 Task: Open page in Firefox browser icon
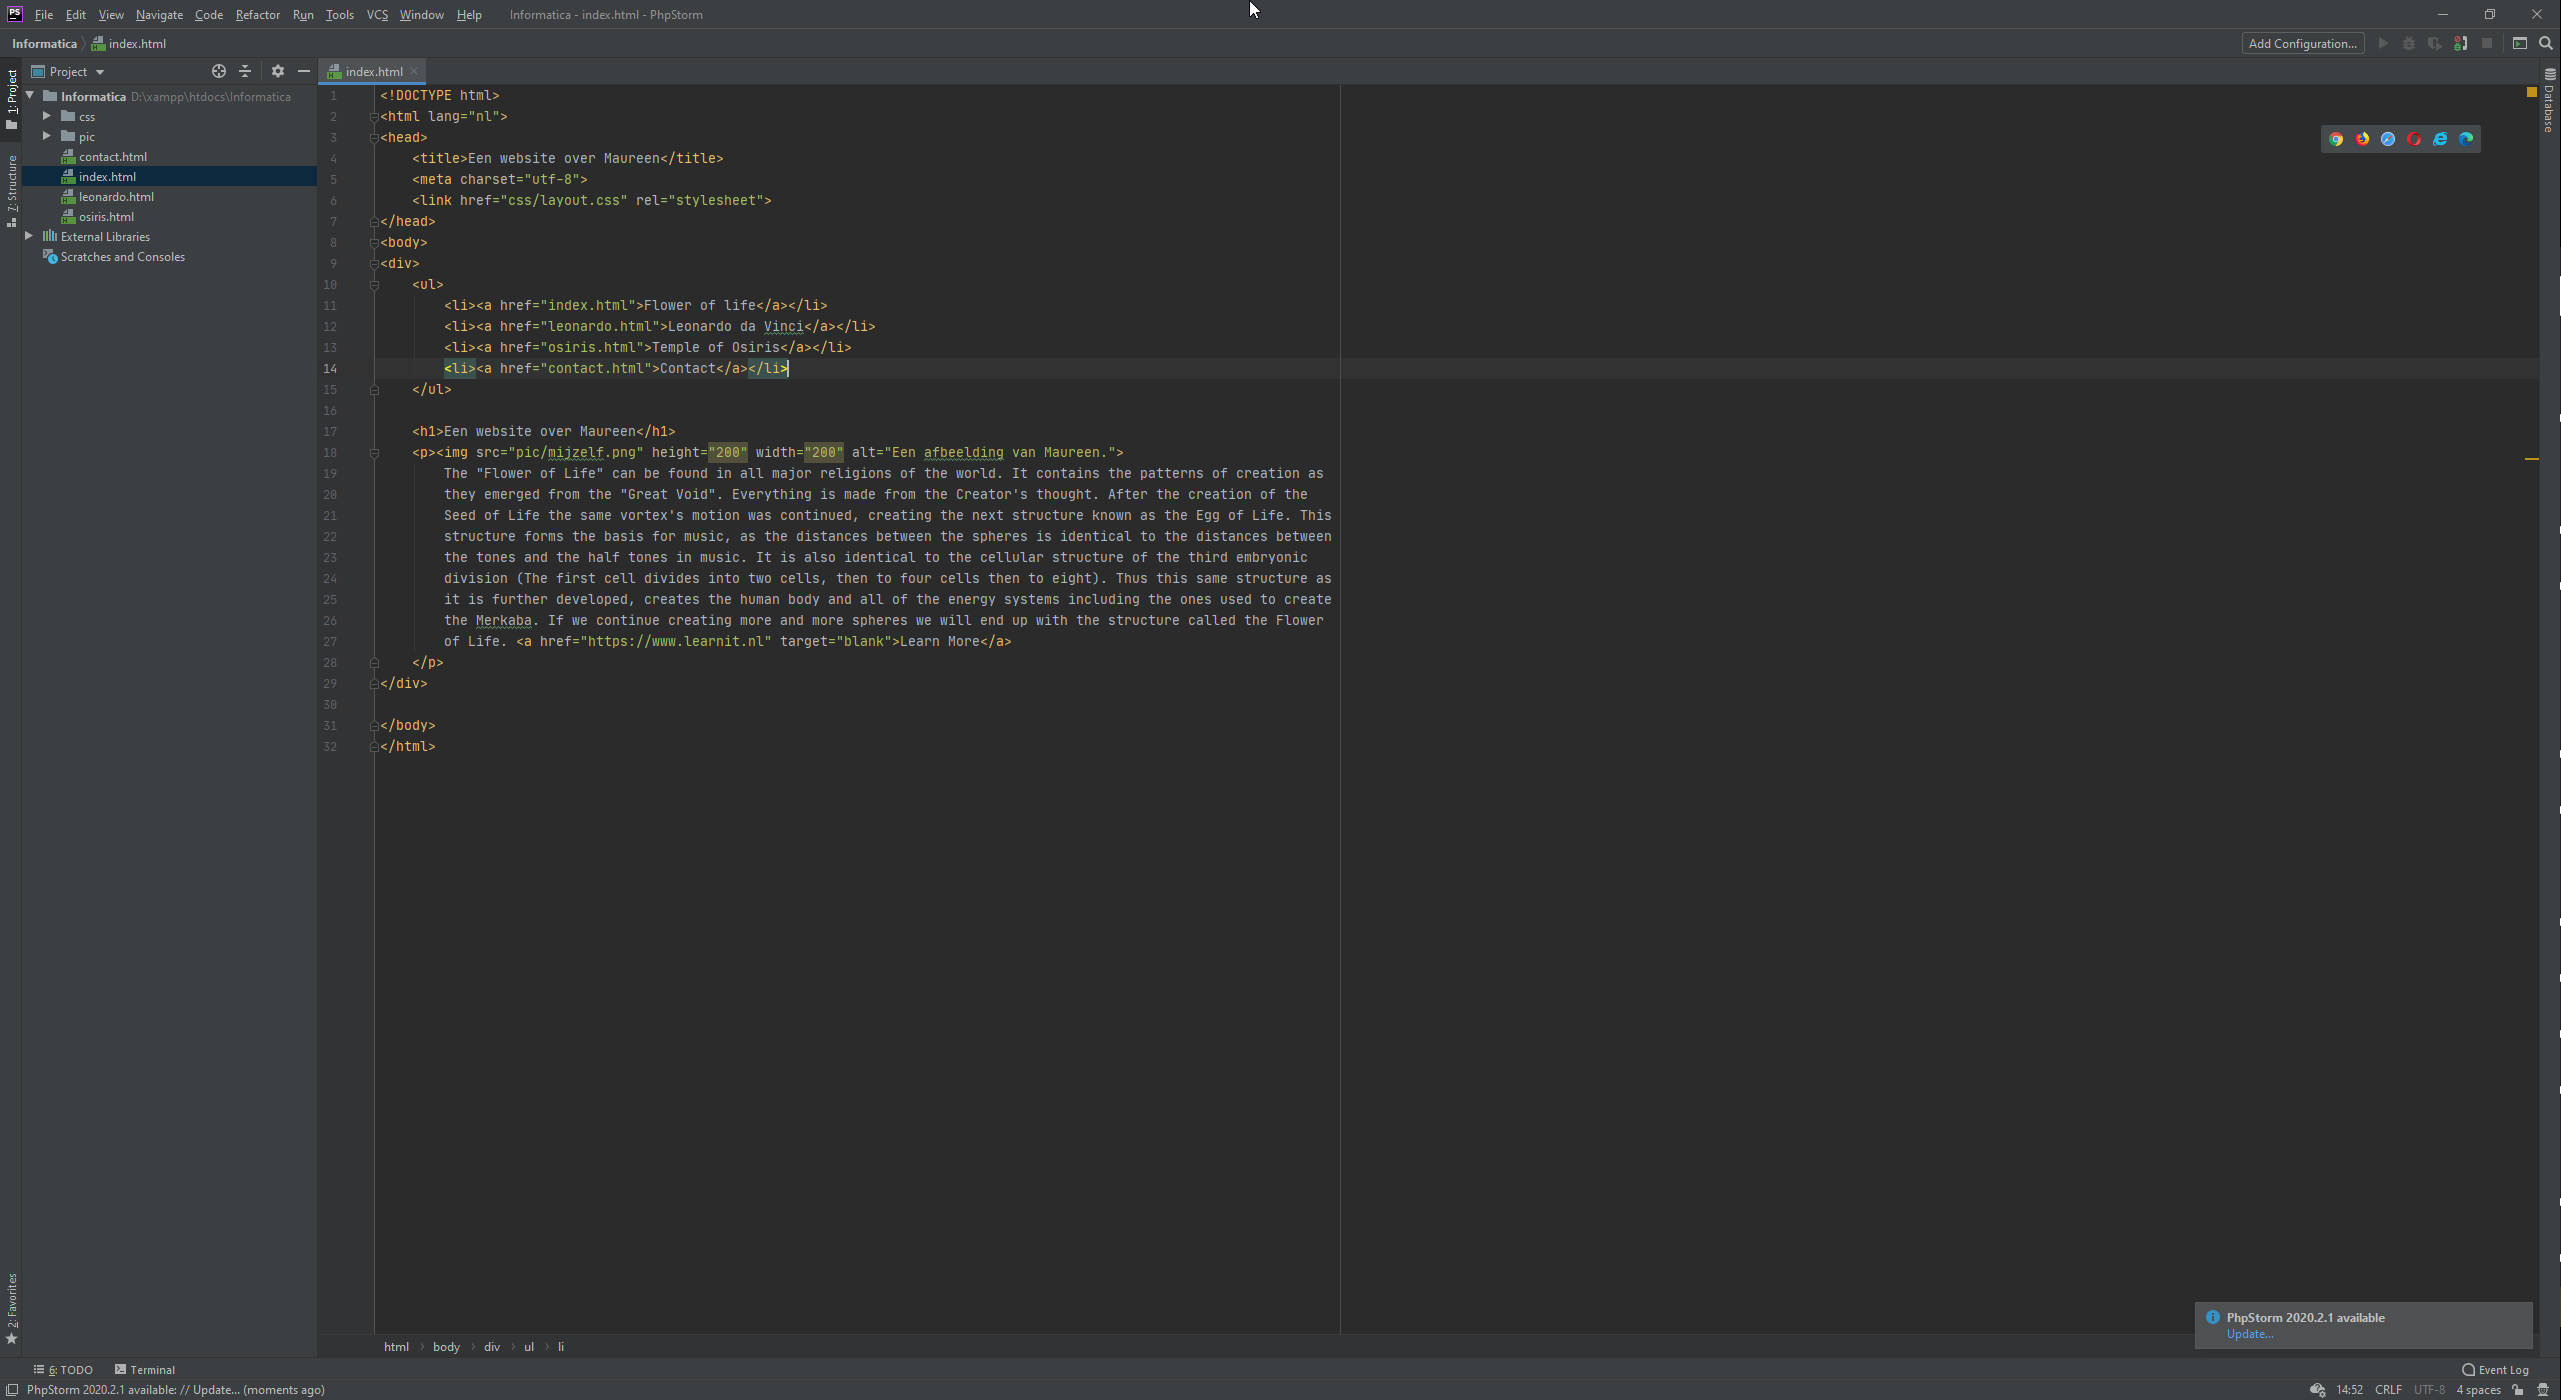click(2362, 139)
